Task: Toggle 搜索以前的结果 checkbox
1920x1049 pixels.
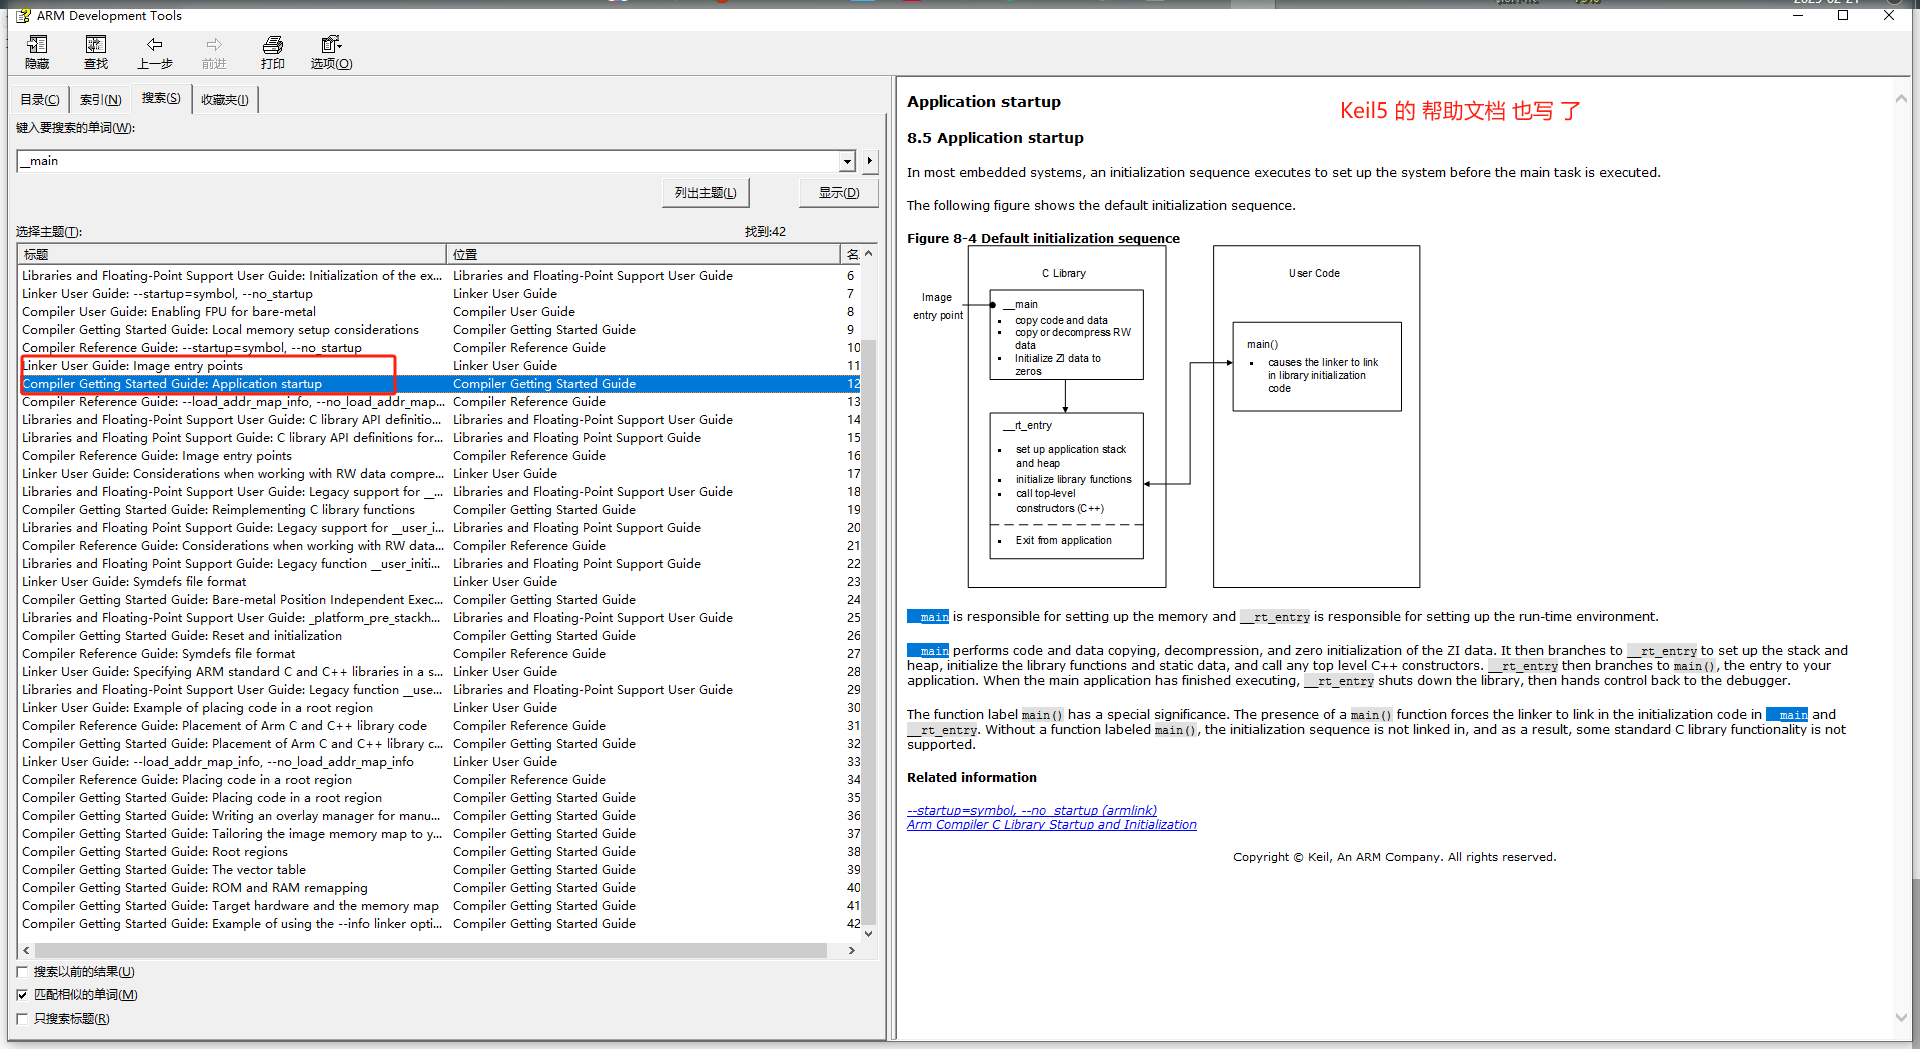Action: click(x=22, y=972)
